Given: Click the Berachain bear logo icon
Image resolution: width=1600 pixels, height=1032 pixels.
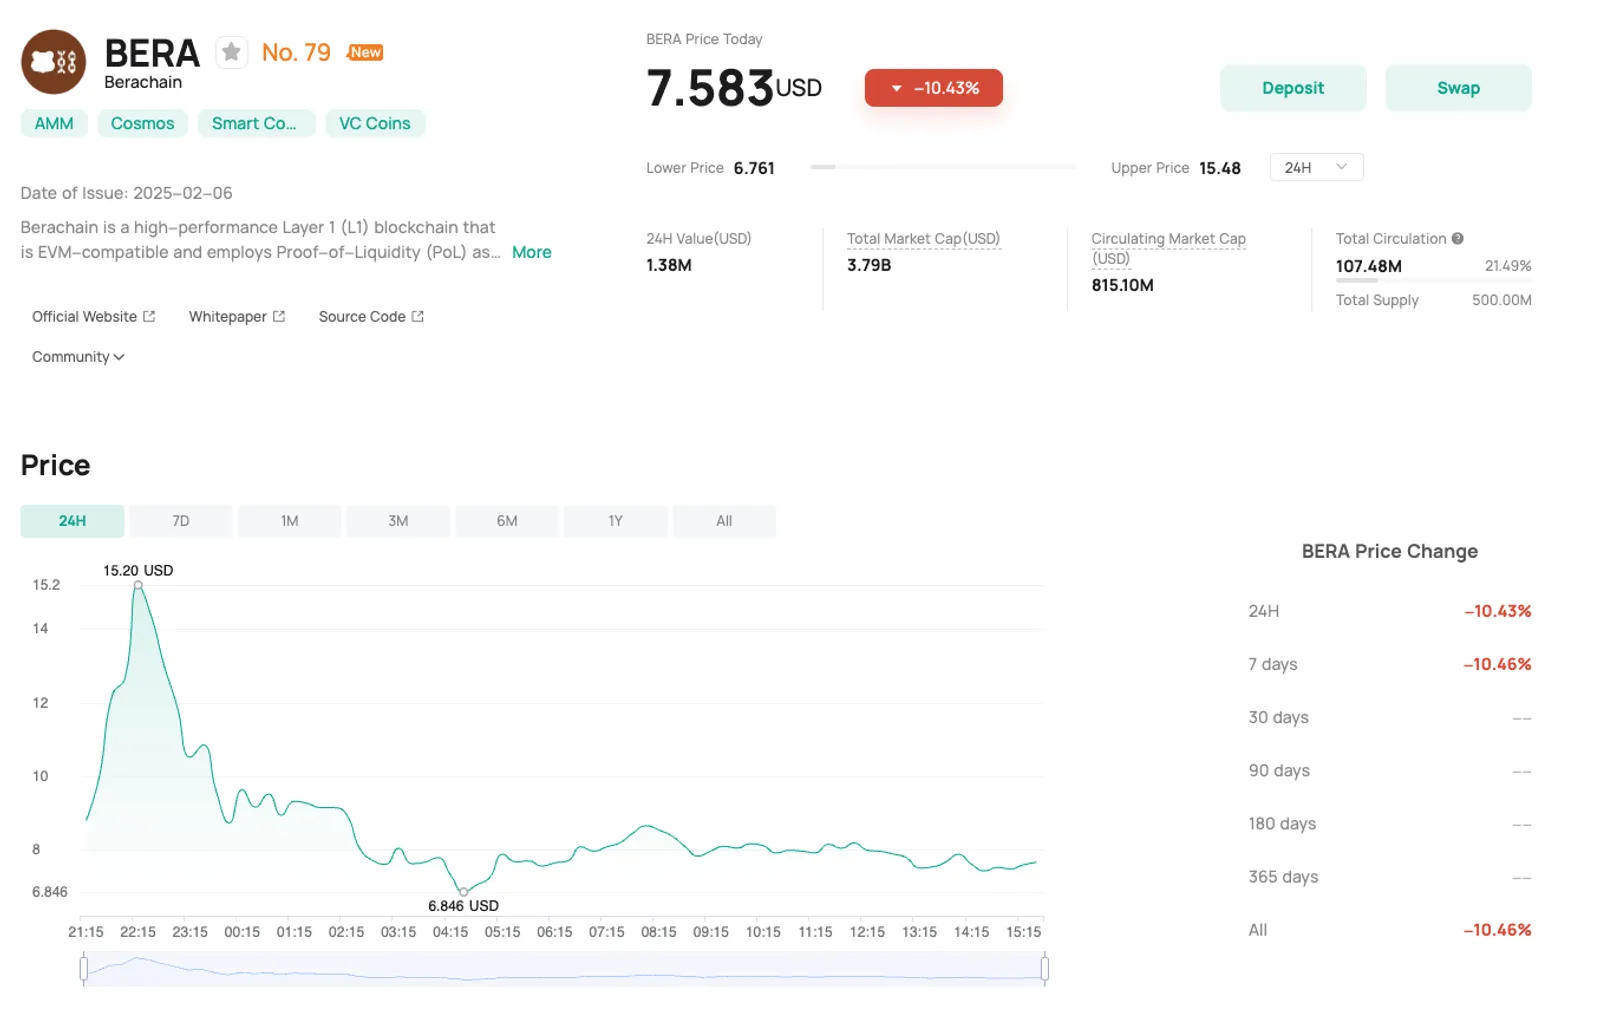Looking at the screenshot, I should [53, 62].
